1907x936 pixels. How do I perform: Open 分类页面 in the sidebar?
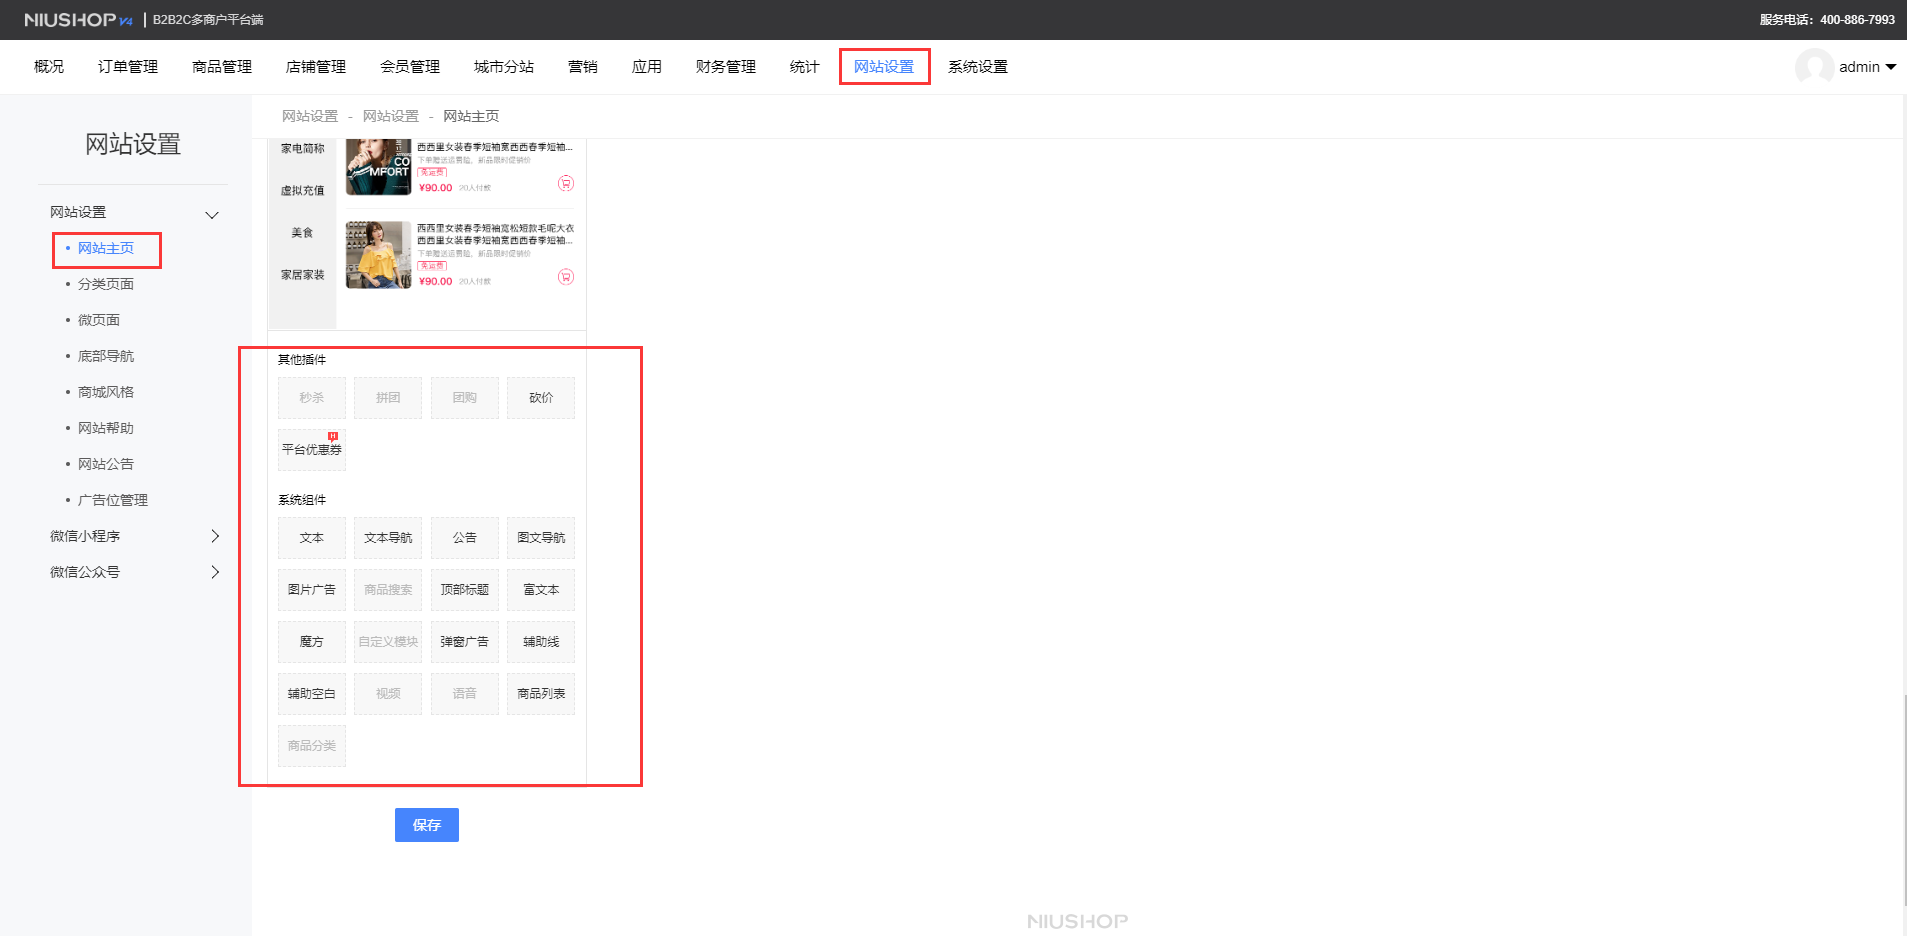[x=106, y=284]
